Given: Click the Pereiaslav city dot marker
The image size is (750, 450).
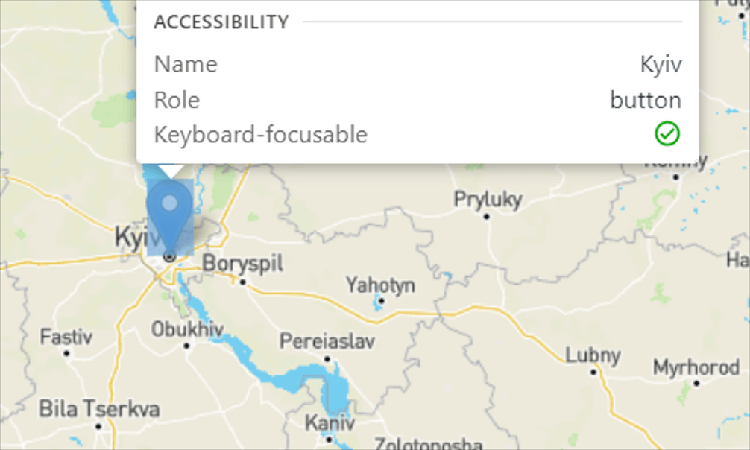Looking at the screenshot, I should click(x=327, y=357).
